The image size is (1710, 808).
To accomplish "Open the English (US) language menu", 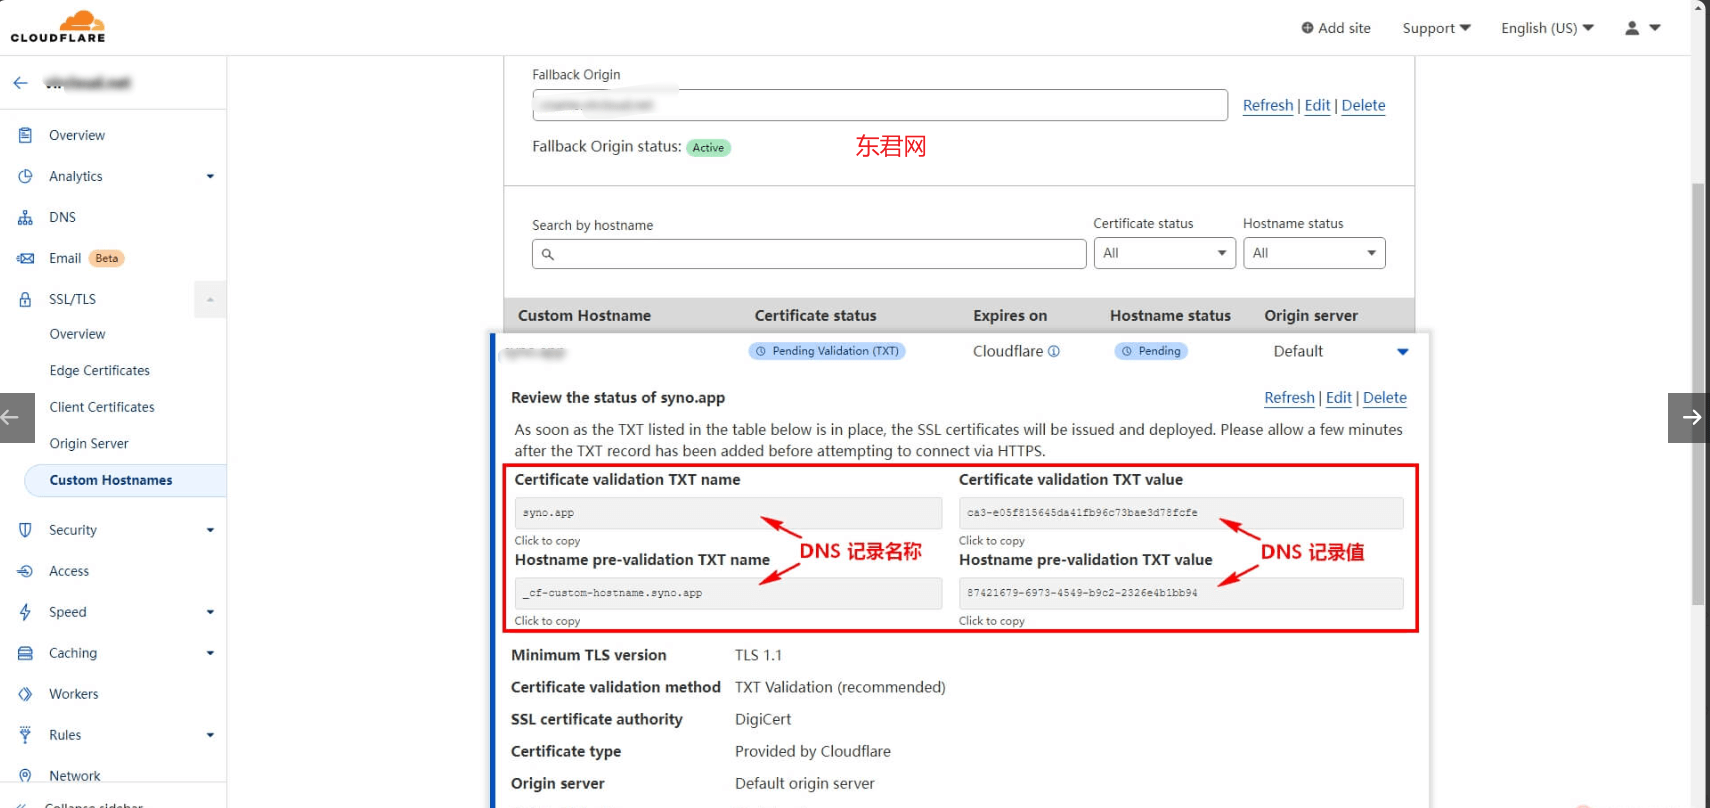I will (1547, 28).
